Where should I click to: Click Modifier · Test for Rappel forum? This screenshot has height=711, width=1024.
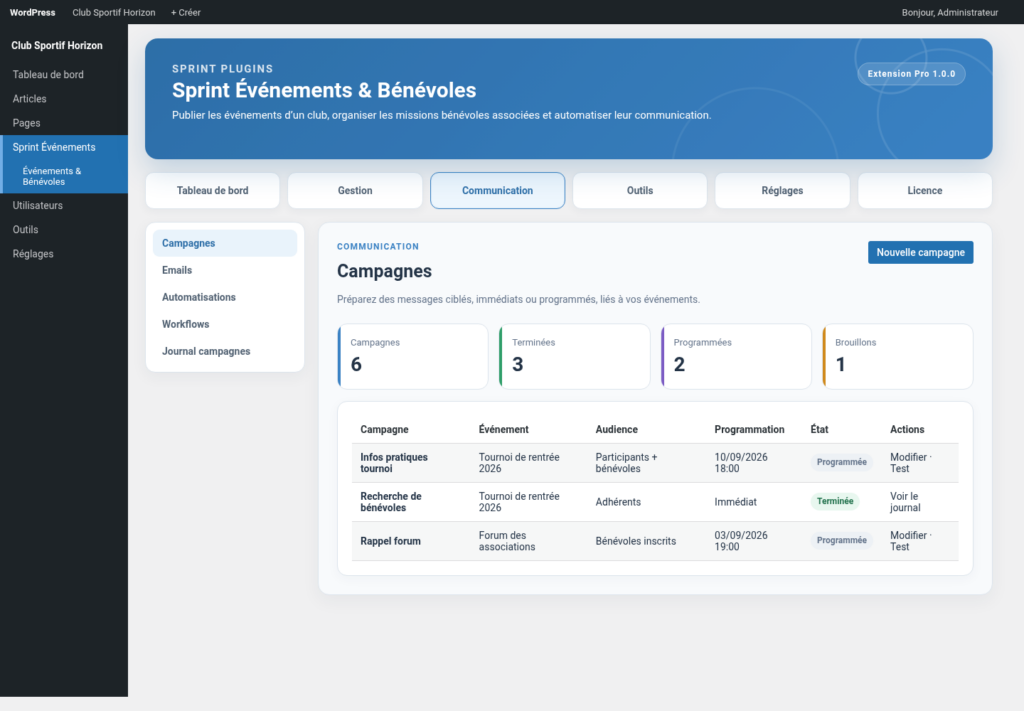pyautogui.click(x=910, y=541)
